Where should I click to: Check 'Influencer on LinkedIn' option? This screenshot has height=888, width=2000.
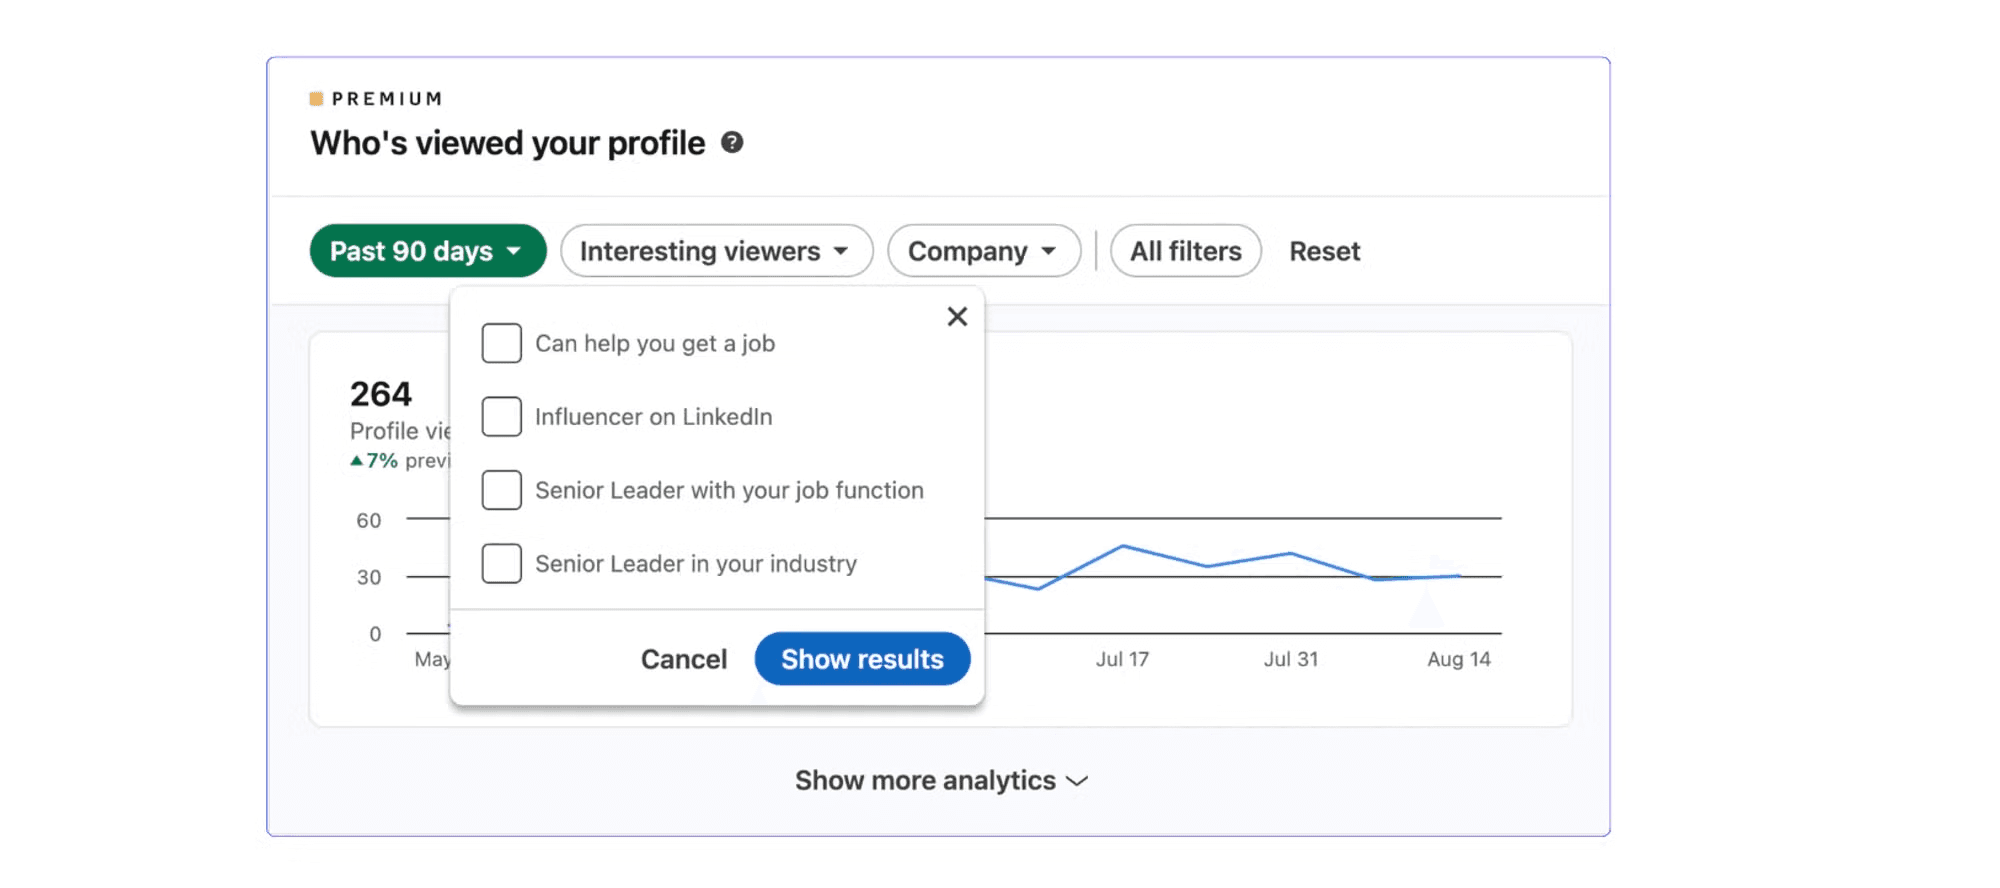tap(501, 417)
